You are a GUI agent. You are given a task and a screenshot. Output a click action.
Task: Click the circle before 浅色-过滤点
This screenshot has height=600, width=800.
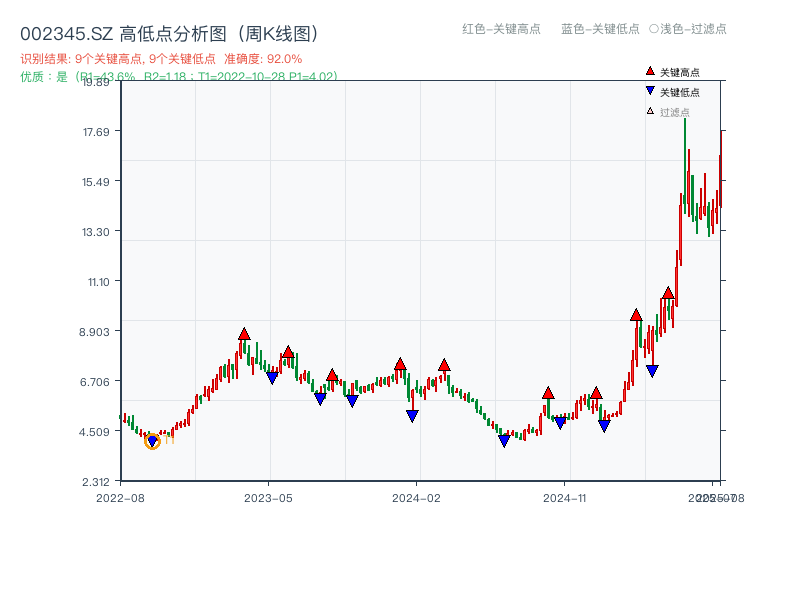tap(654, 29)
